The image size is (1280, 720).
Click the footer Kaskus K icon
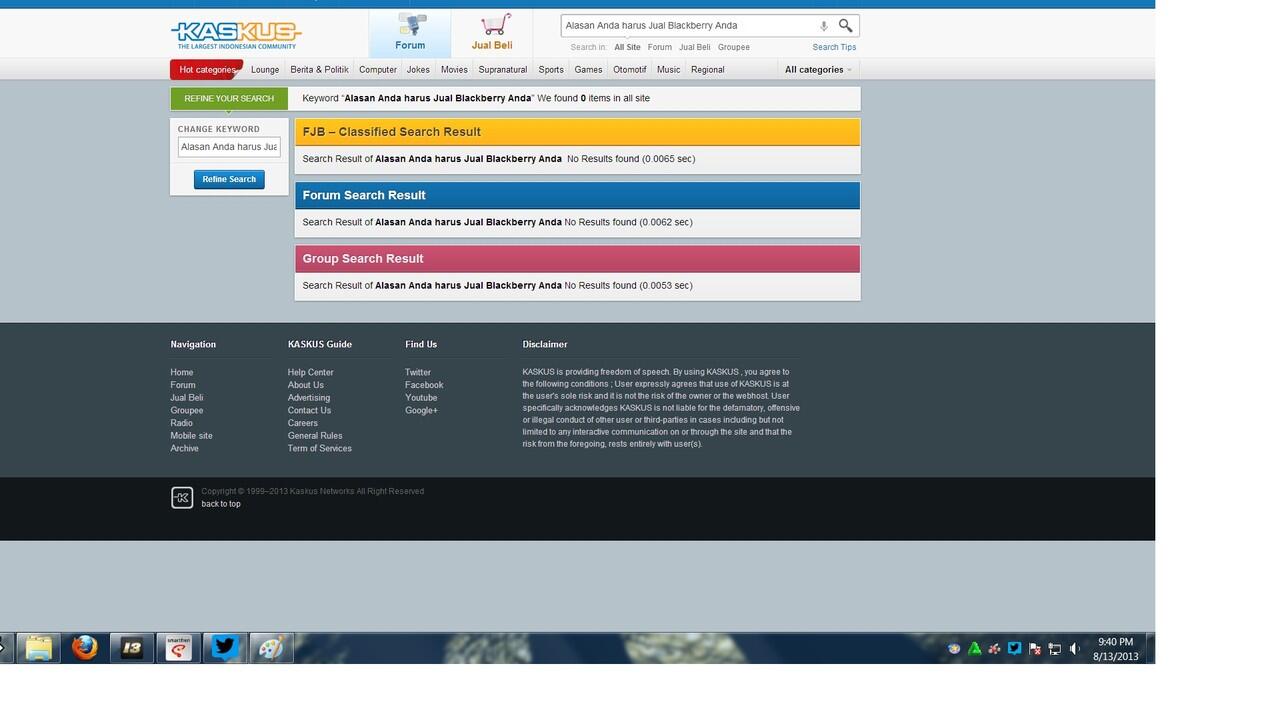coord(182,497)
